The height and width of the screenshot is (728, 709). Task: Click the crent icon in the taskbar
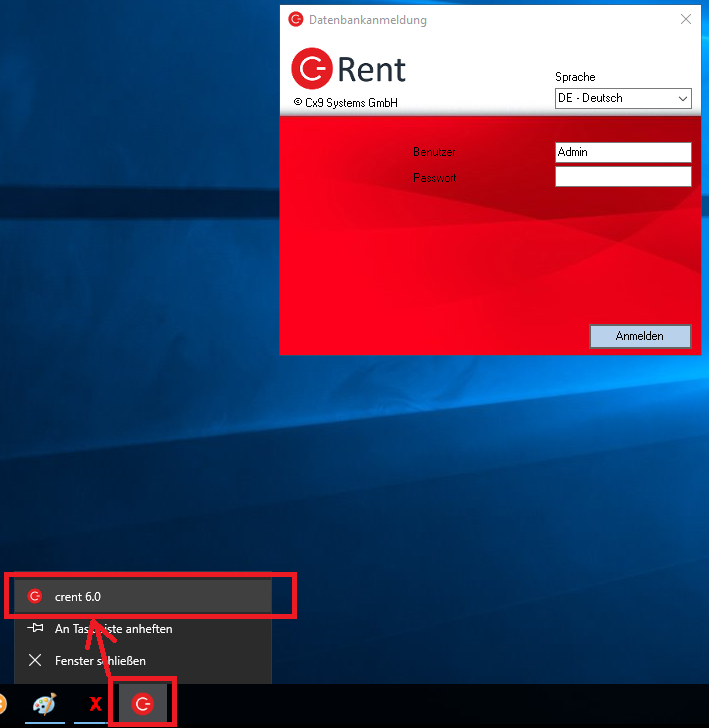[x=144, y=704]
